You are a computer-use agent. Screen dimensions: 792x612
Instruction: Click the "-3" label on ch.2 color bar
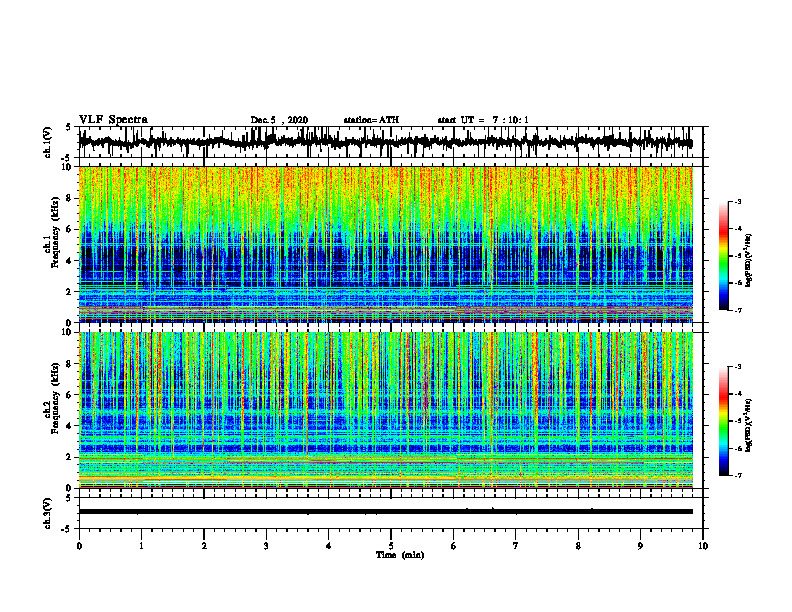[738, 367]
